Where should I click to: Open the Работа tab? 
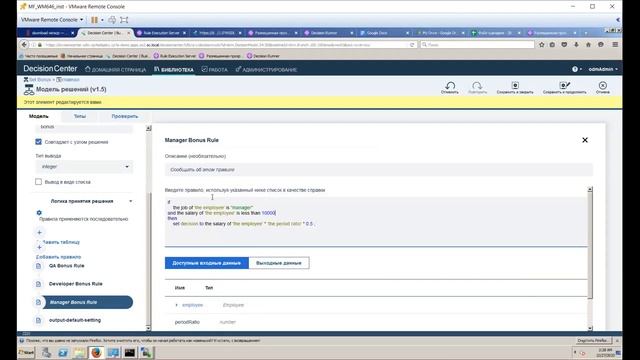coord(215,70)
